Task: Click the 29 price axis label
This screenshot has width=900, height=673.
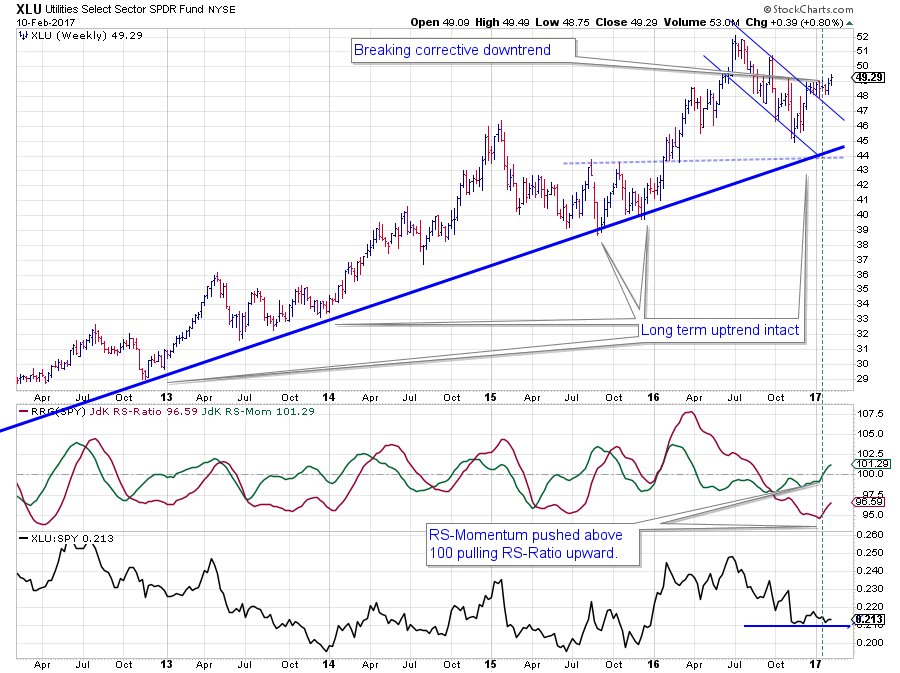Action: 862,379
